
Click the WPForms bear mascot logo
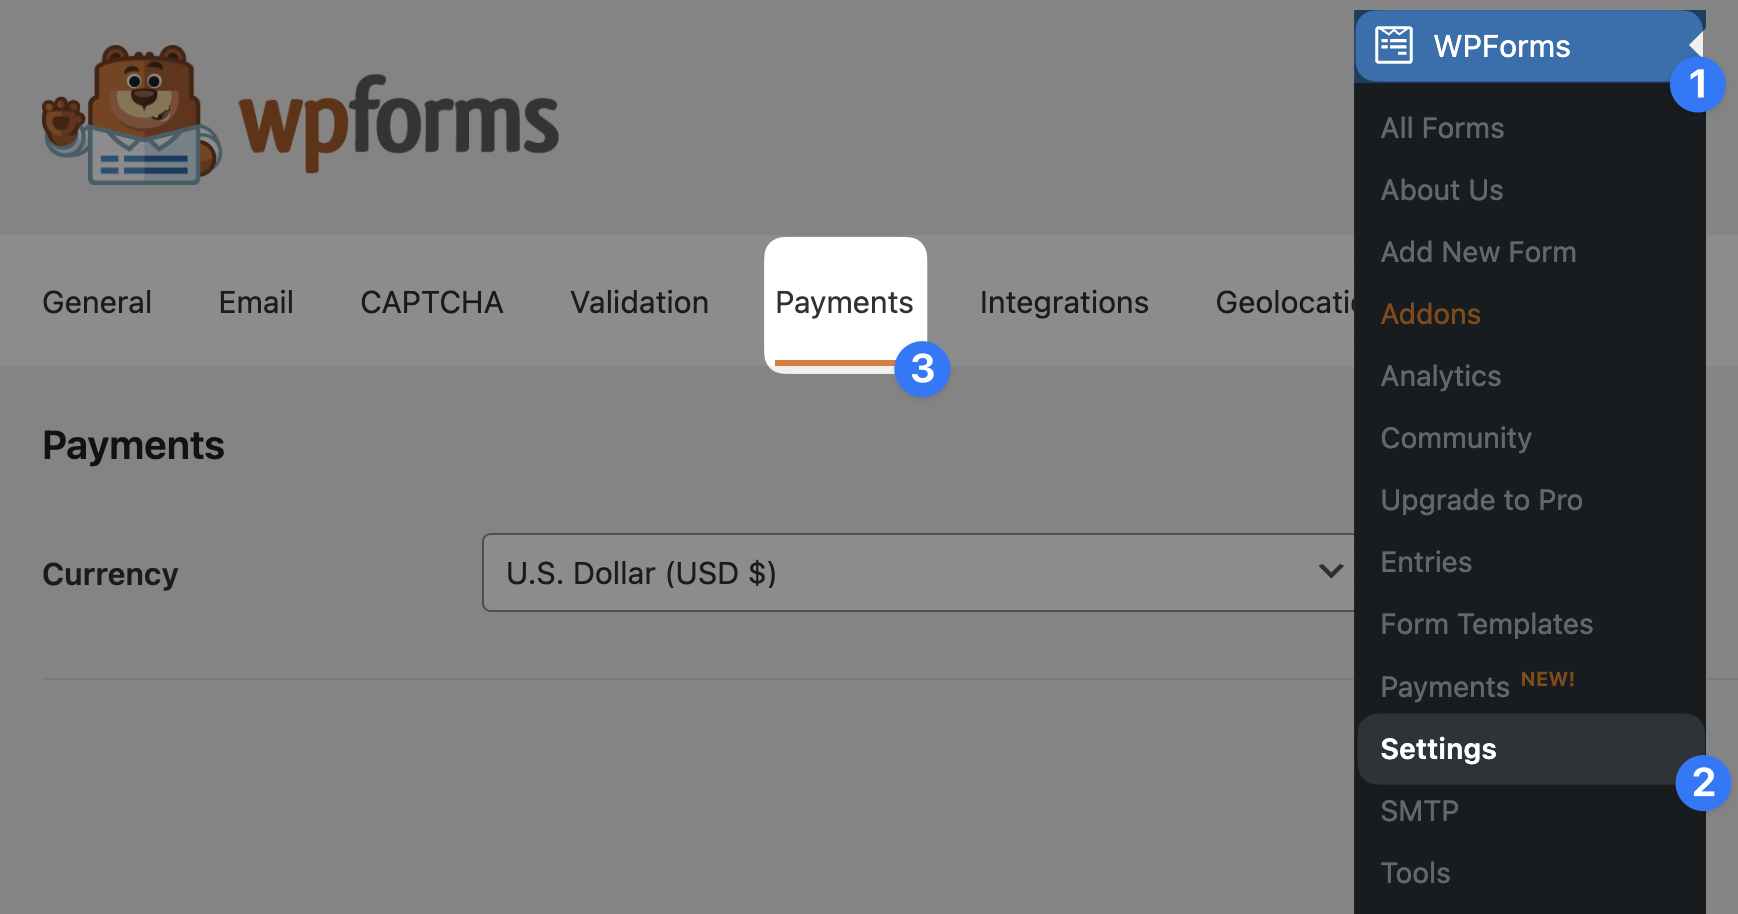click(132, 116)
